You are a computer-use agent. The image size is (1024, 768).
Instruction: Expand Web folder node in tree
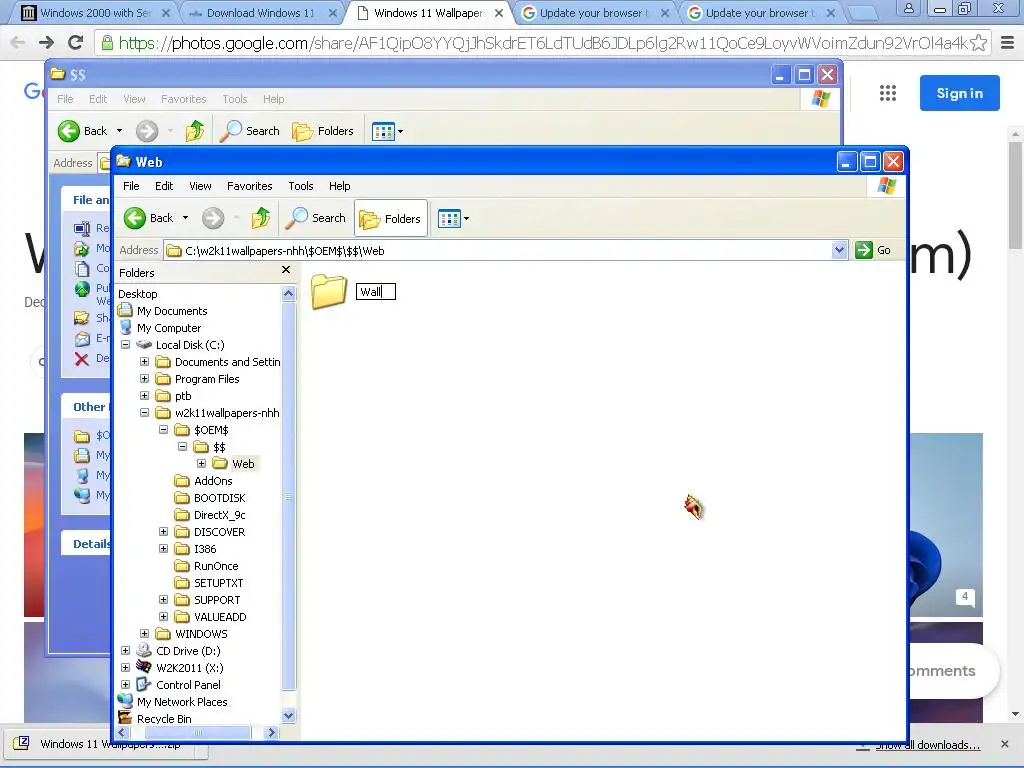tap(201, 463)
